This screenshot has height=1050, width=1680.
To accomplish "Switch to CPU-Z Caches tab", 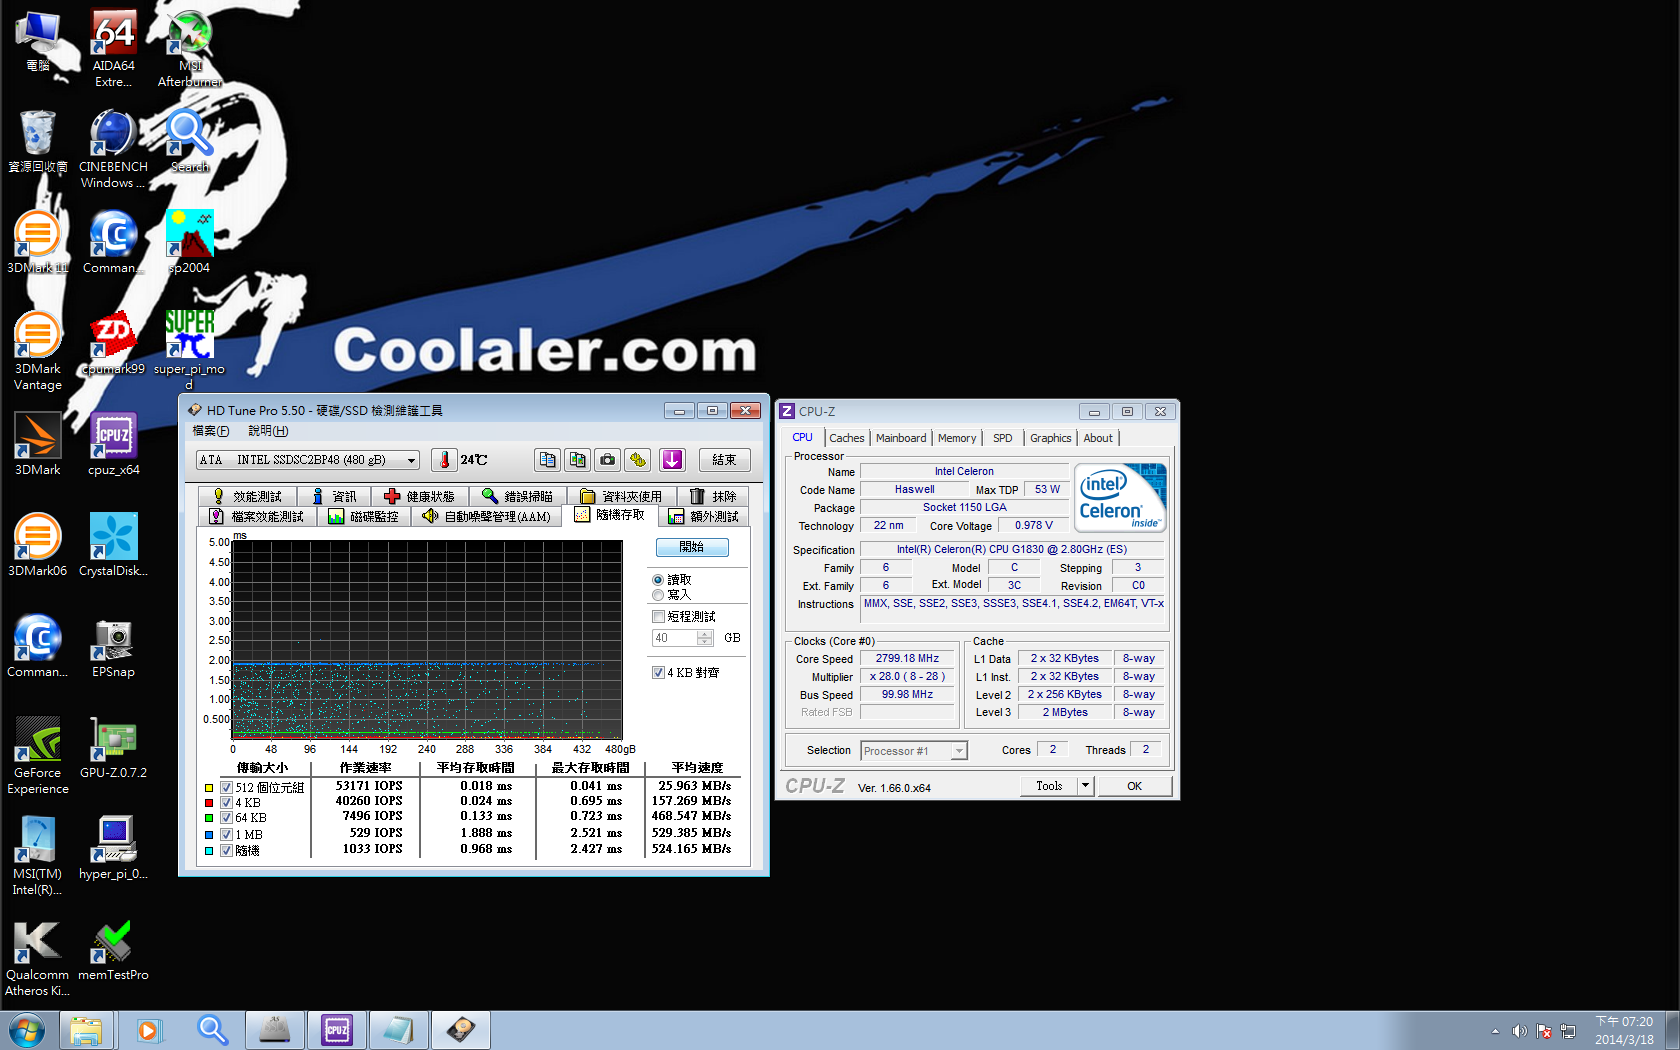I will [x=847, y=438].
